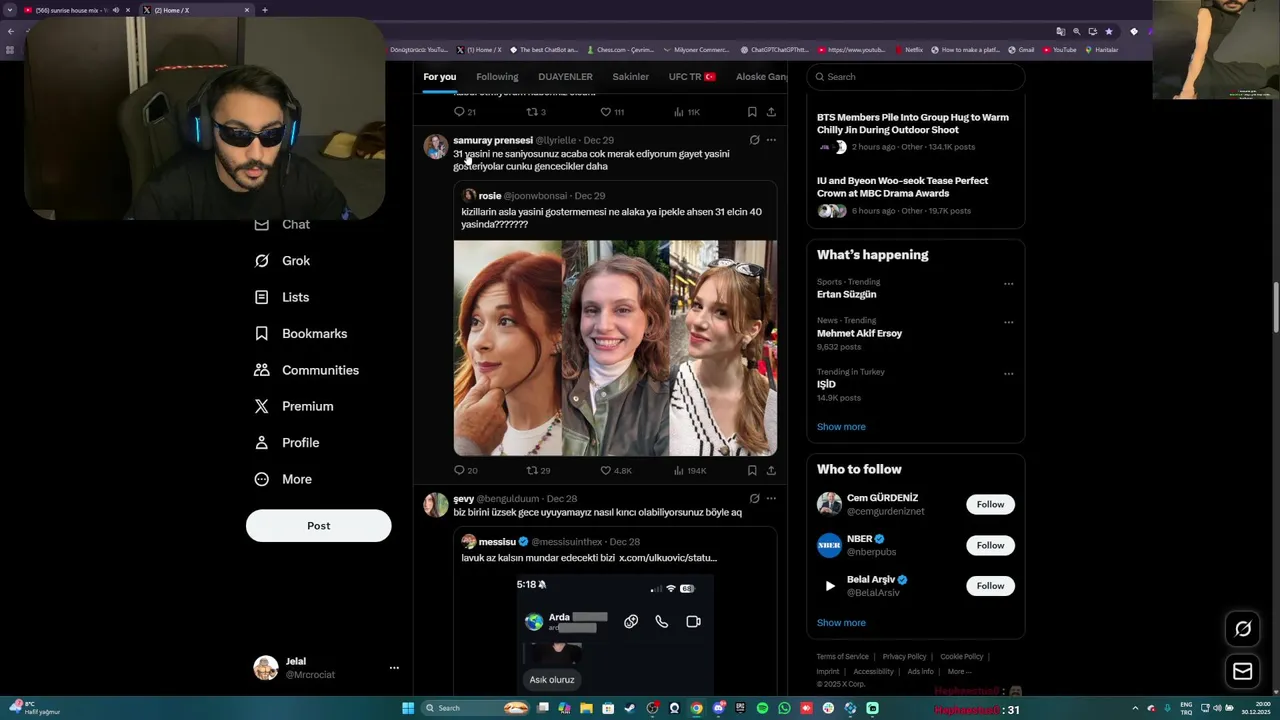
Task: Open Premium in the sidebar
Action: point(294,406)
